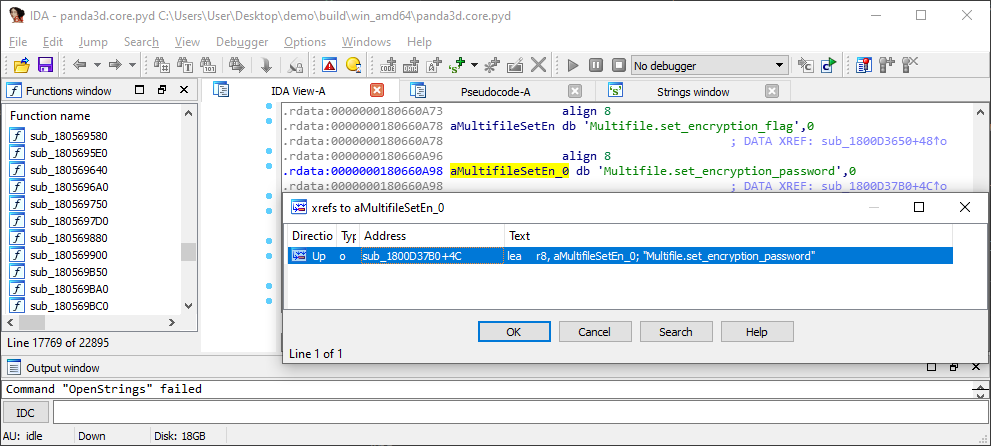991x446 pixels.
Task: Click the Address column header
Action: pos(432,236)
